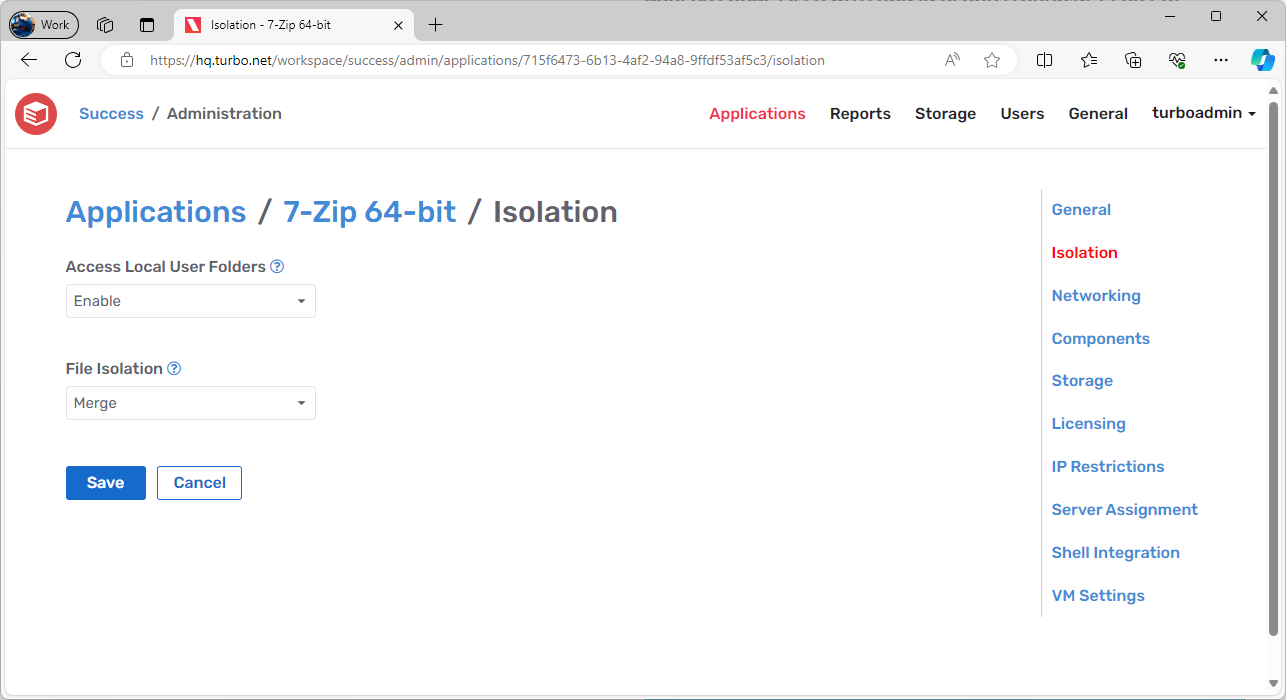Open the Collections panel
The image size is (1286, 700).
[1133, 60]
